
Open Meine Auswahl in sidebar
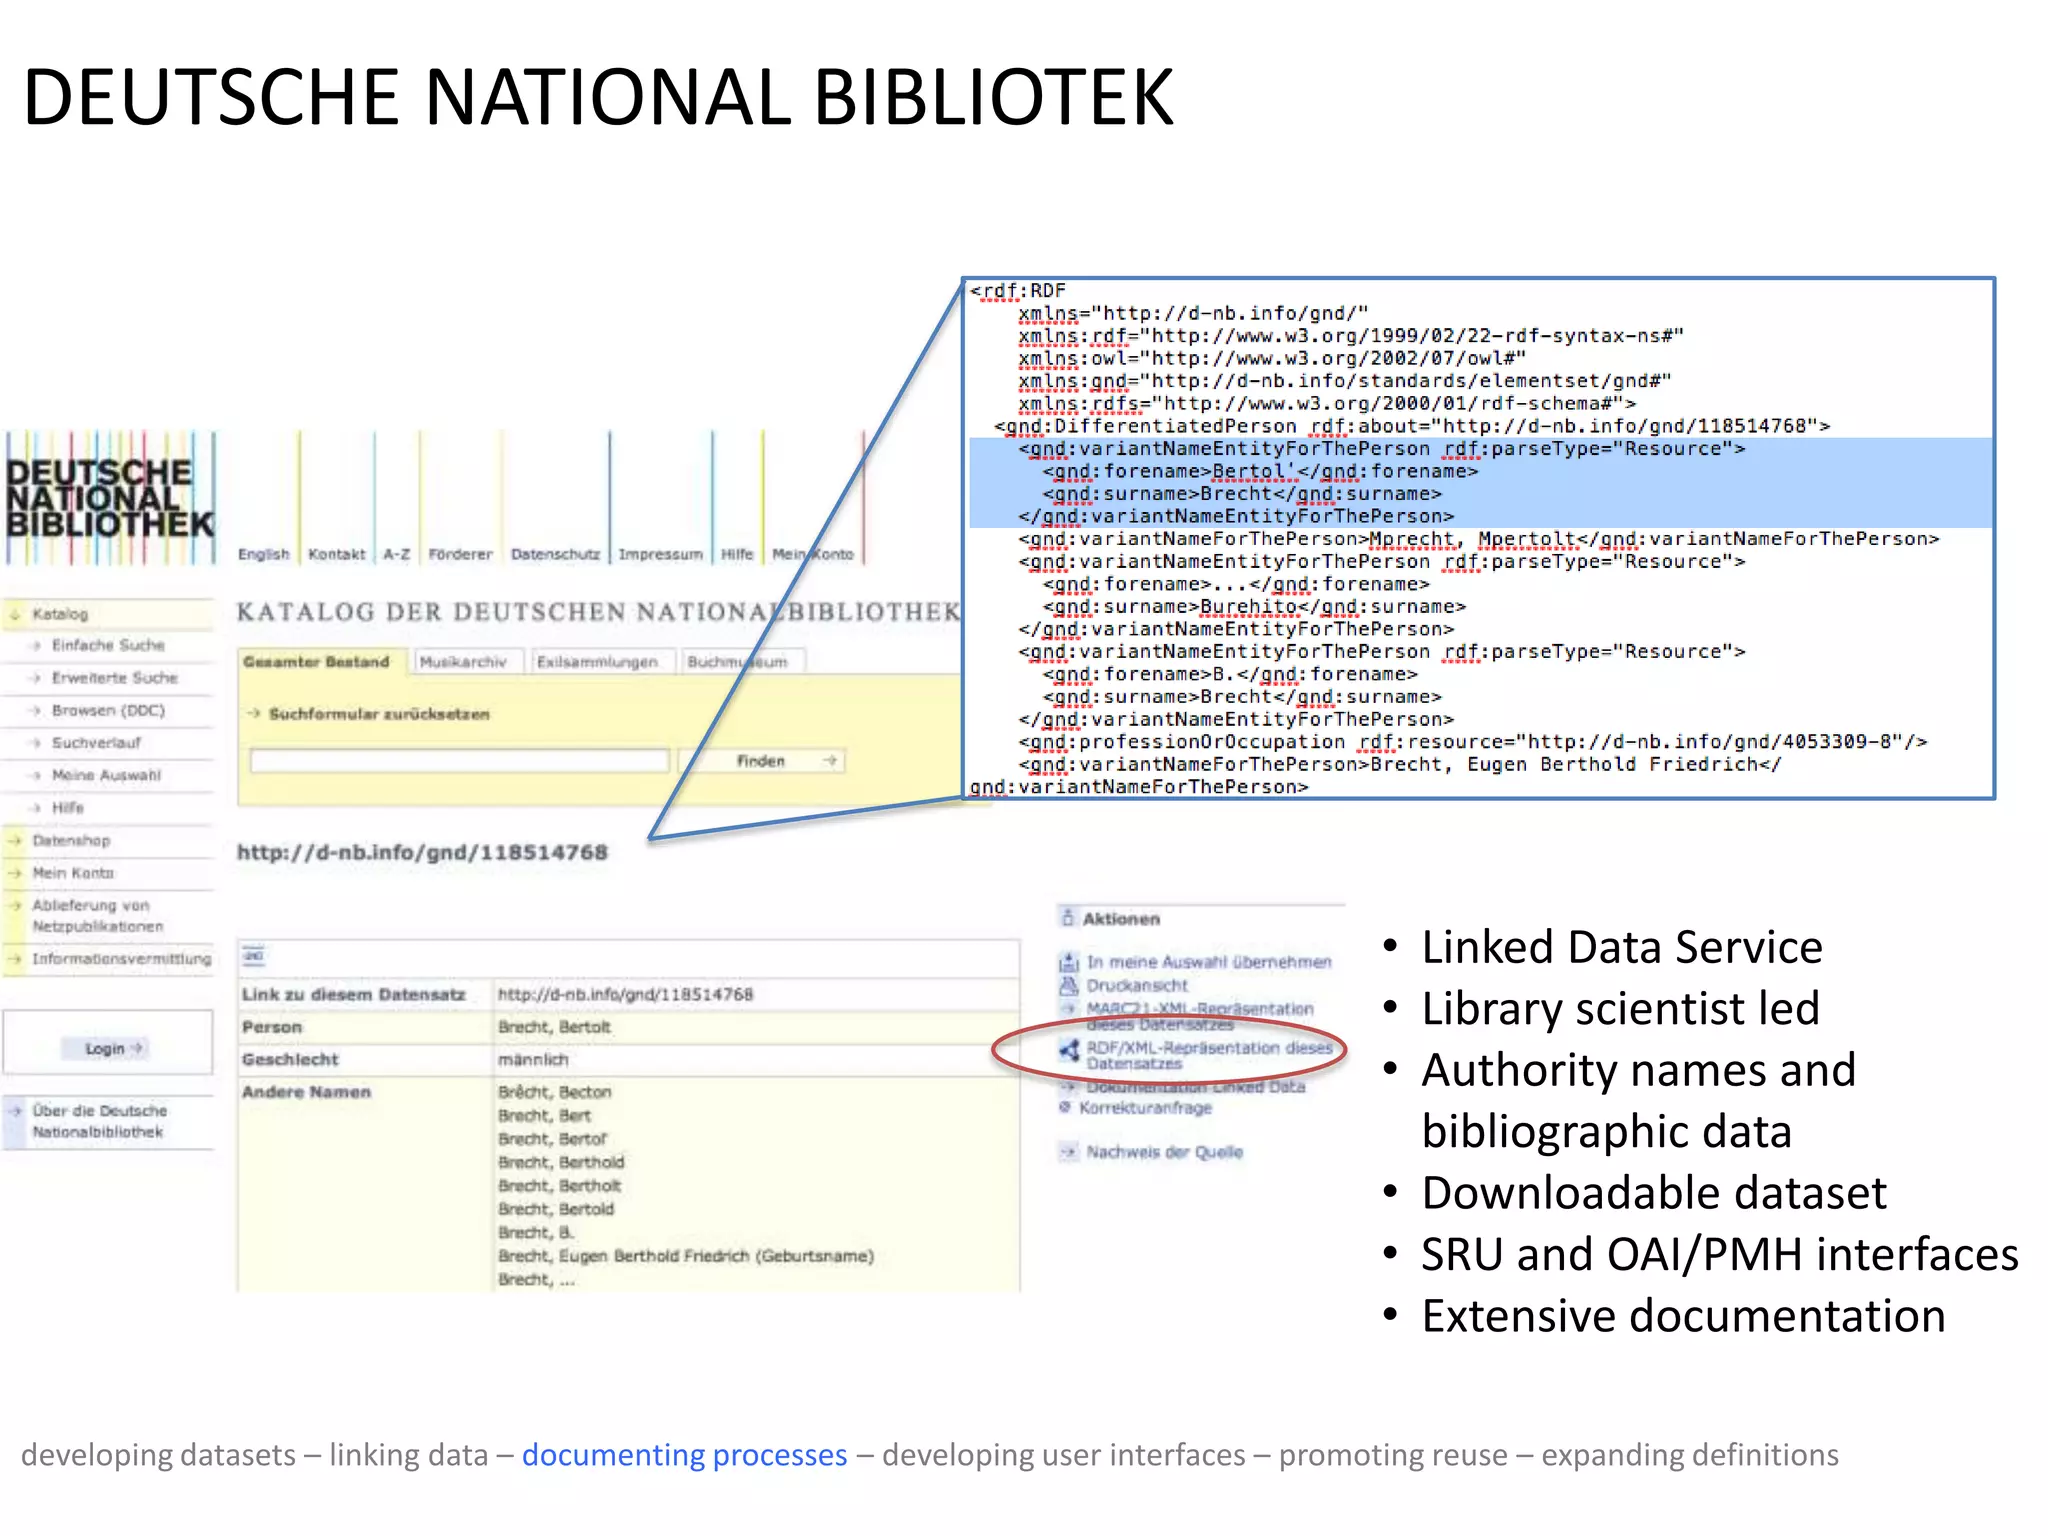tap(106, 775)
